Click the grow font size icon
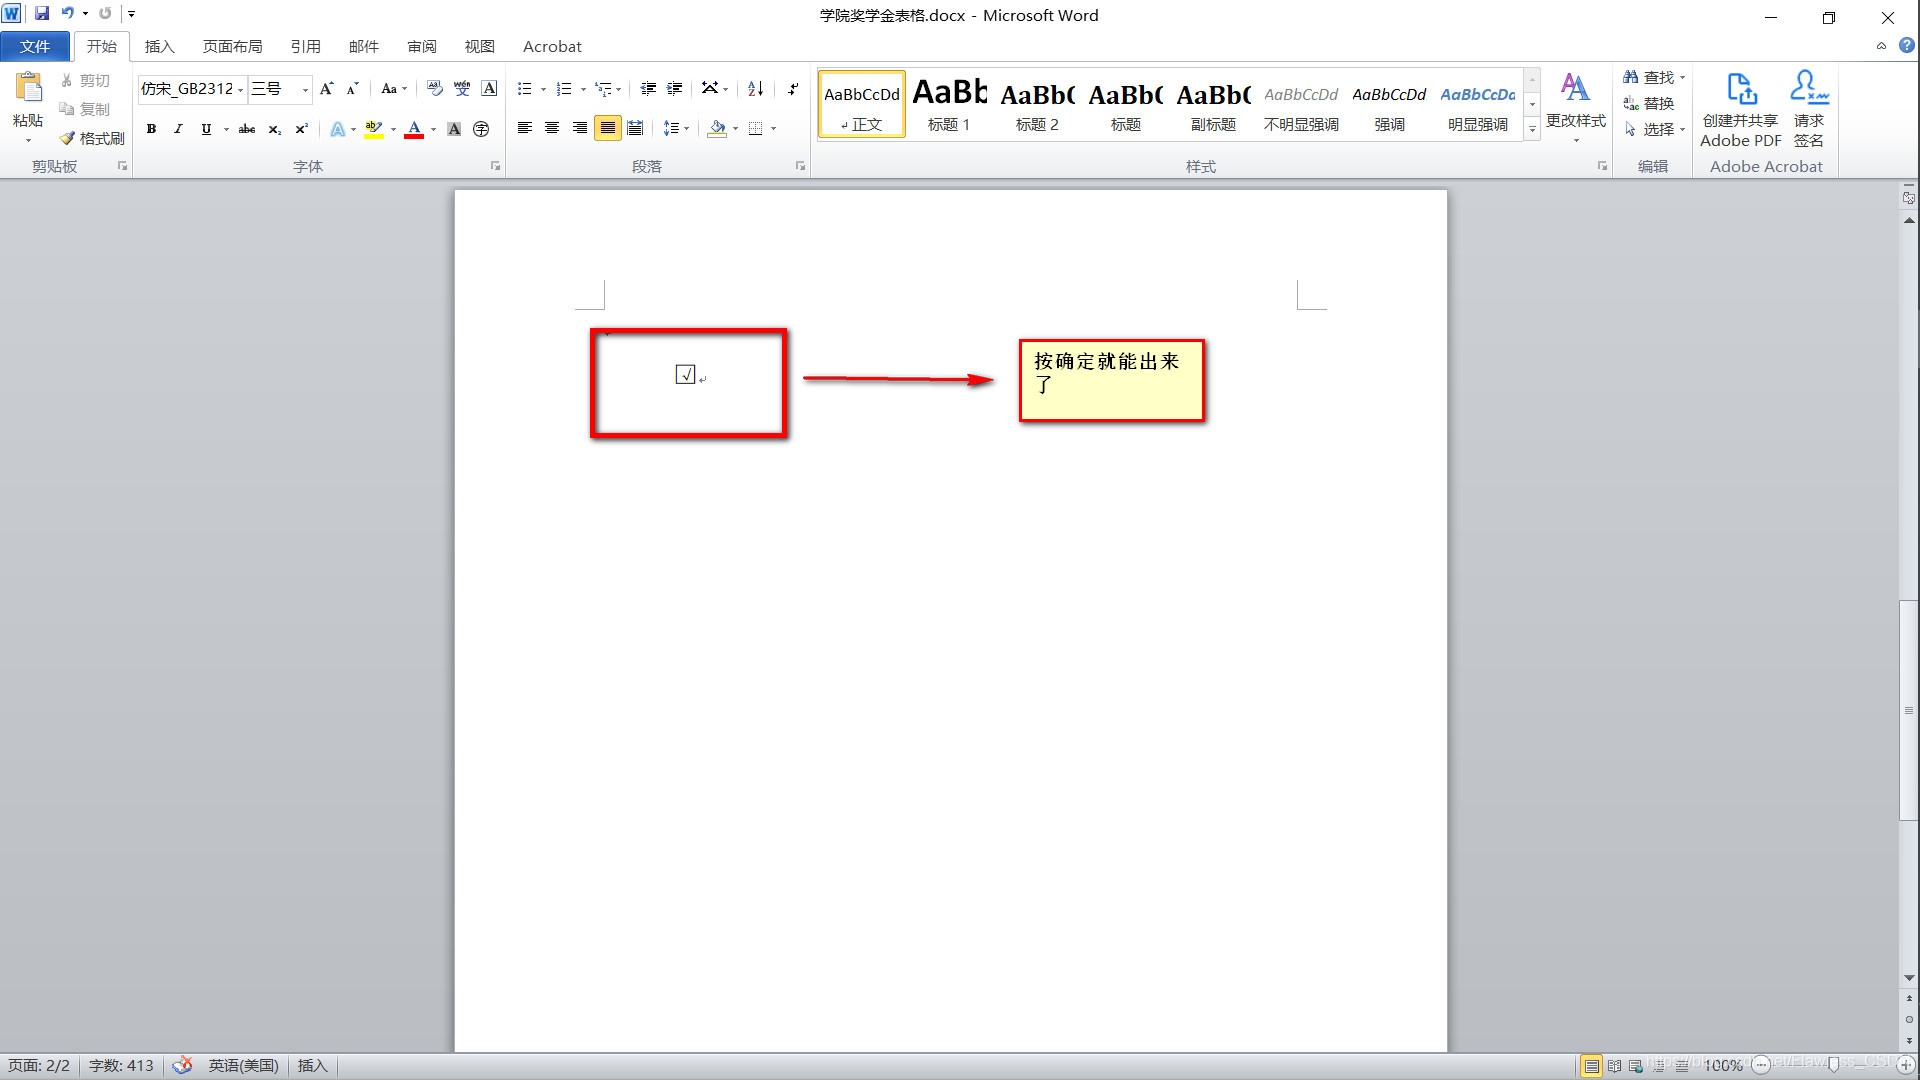This screenshot has height=1080, width=1920. click(326, 89)
